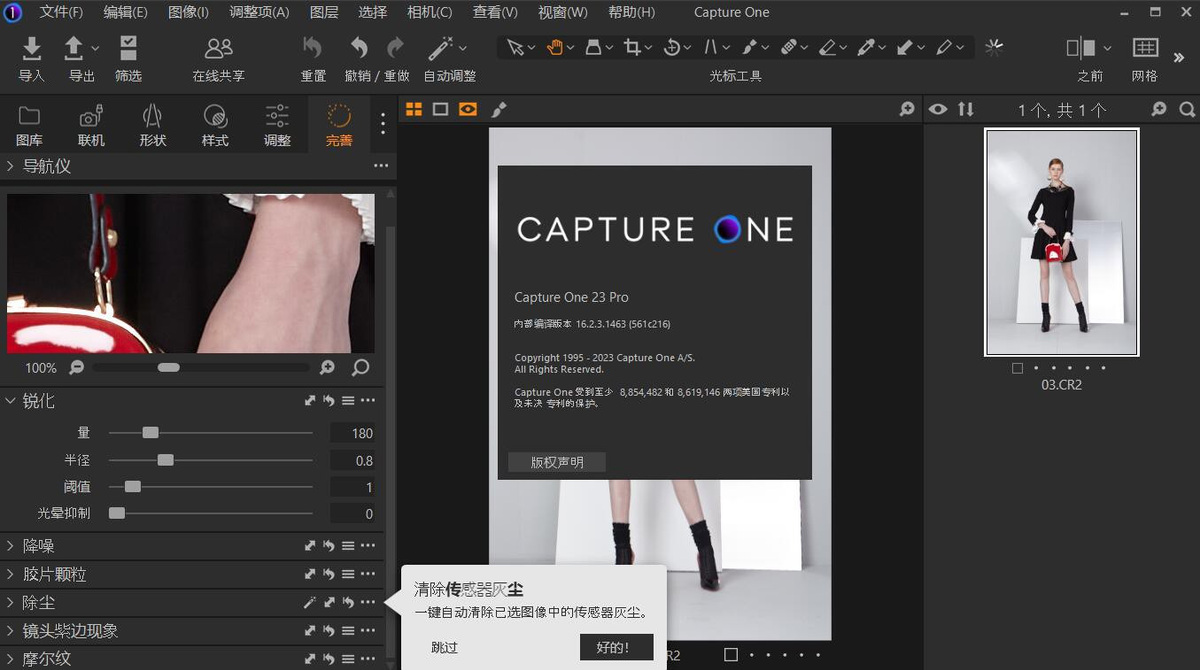Select the Apply Adjustments arrow tool
Viewport: 1200px width, 670px height.
(905, 47)
